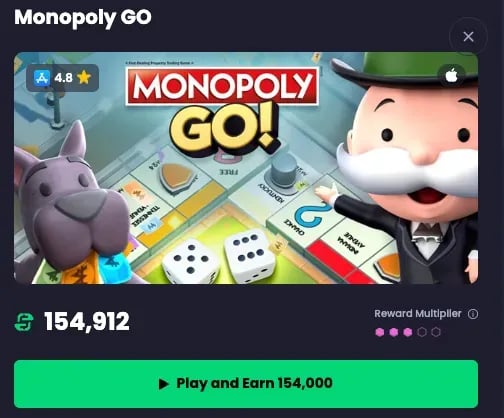504x418 pixels.
Task: Select the second filled pink multiplier hexagon
Action: (394, 332)
